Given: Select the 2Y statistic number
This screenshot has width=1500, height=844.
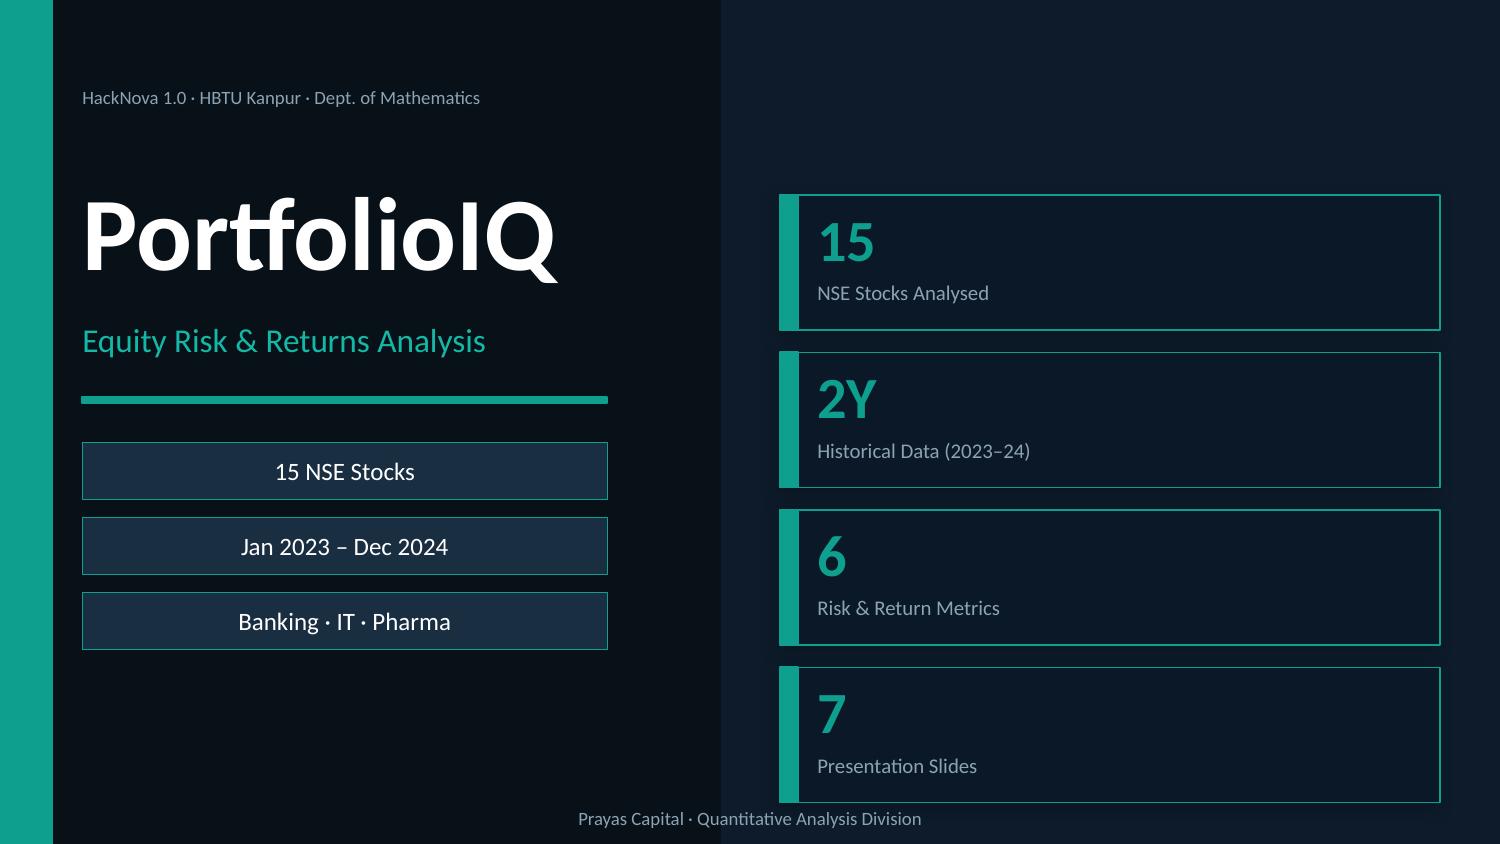Looking at the screenshot, I should click(847, 399).
